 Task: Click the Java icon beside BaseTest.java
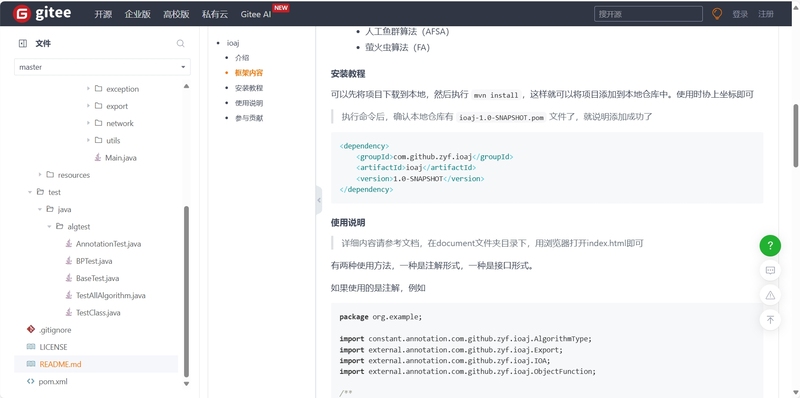click(x=69, y=278)
